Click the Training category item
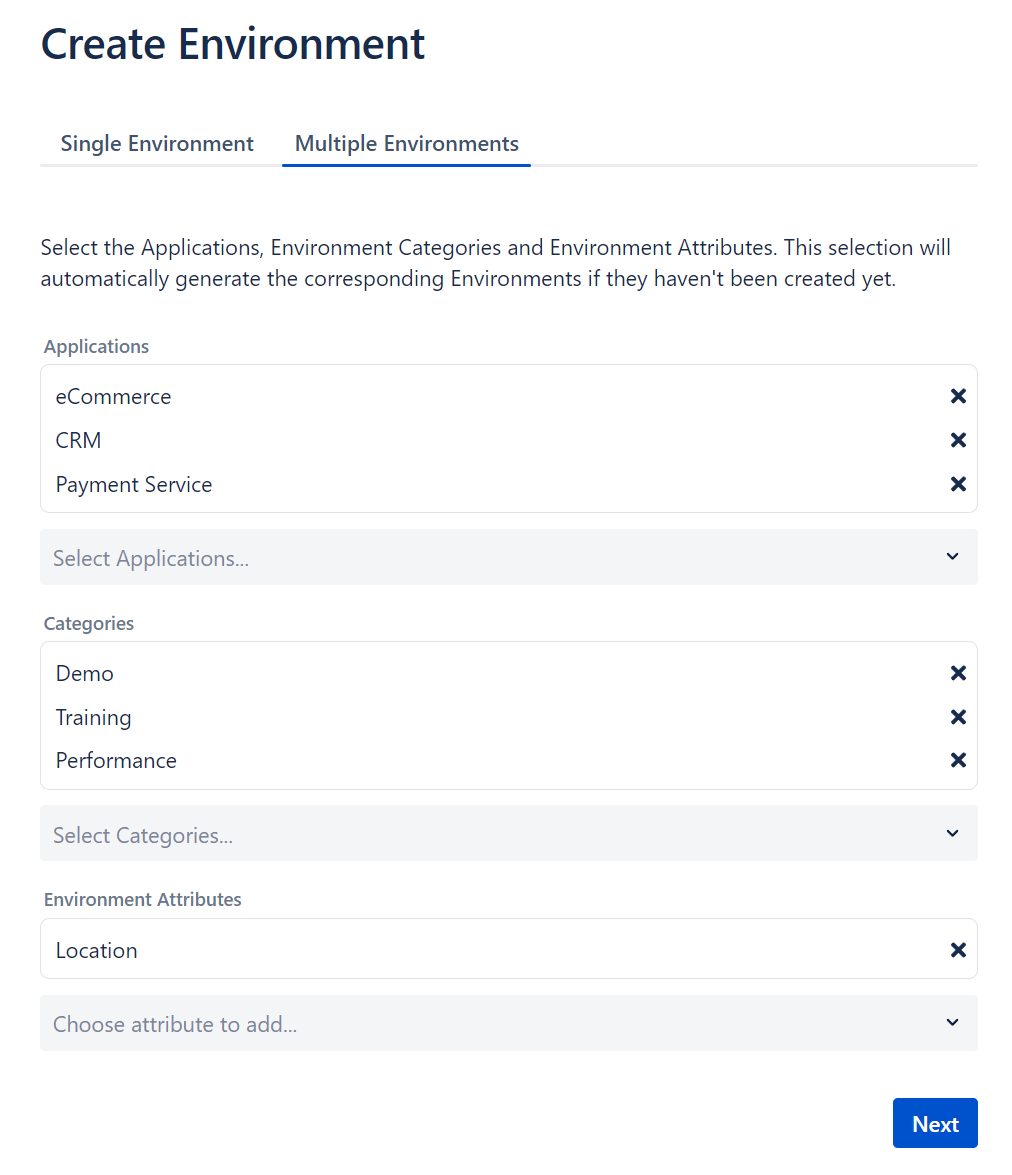The height and width of the screenshot is (1175, 1012). tap(93, 718)
